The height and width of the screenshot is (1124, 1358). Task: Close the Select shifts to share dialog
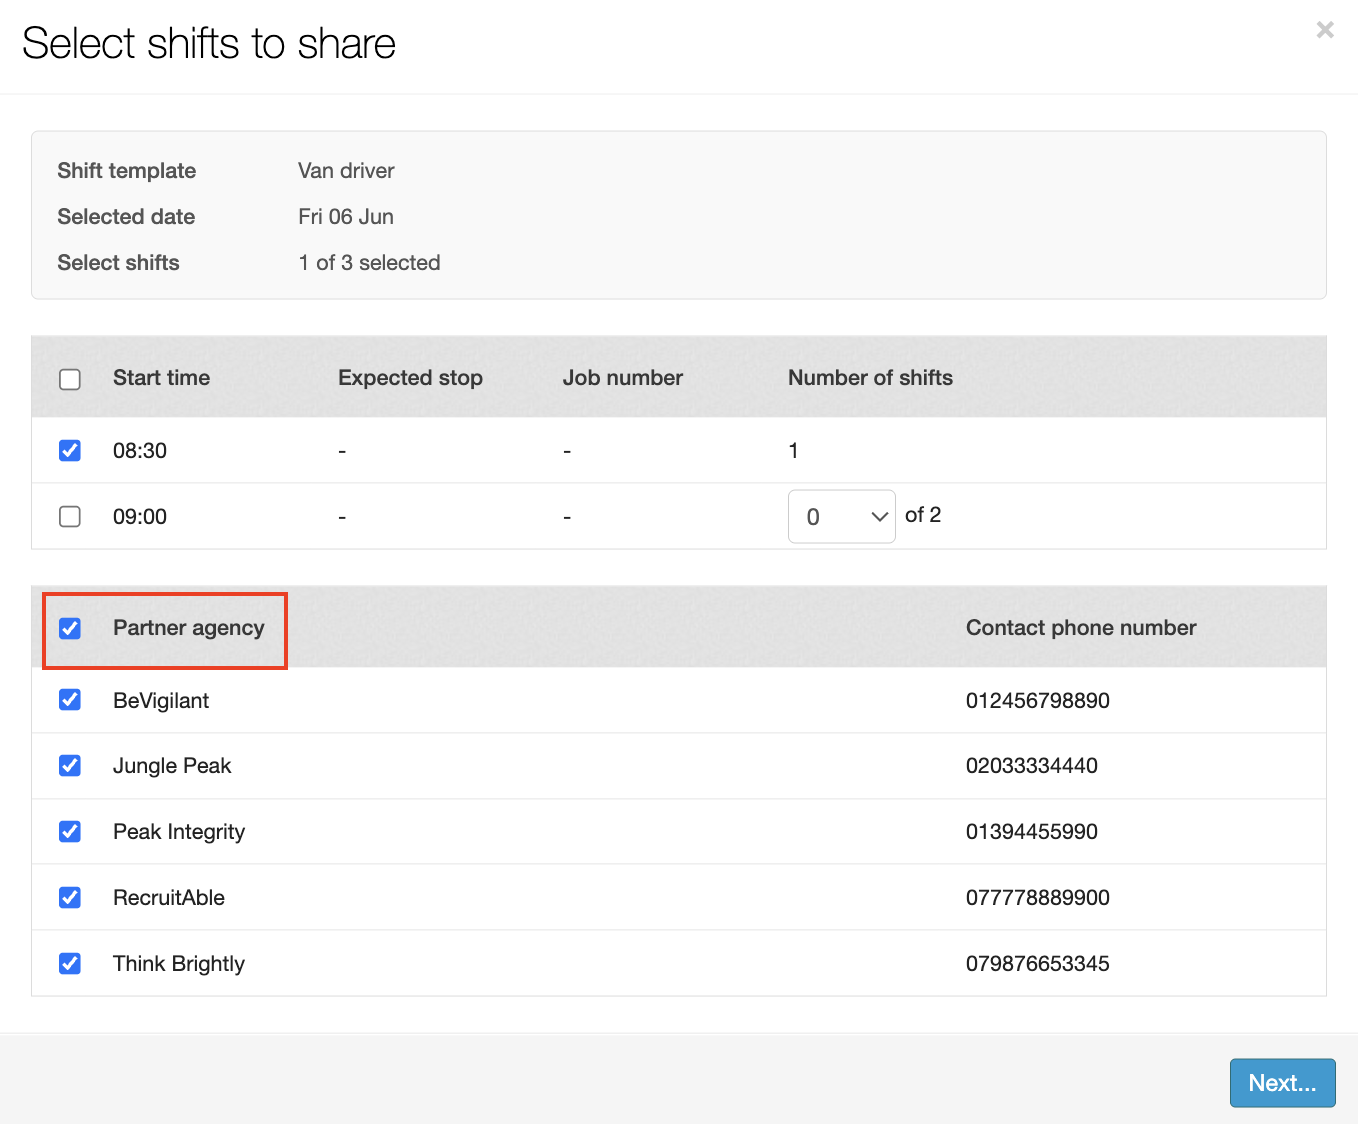(1324, 30)
